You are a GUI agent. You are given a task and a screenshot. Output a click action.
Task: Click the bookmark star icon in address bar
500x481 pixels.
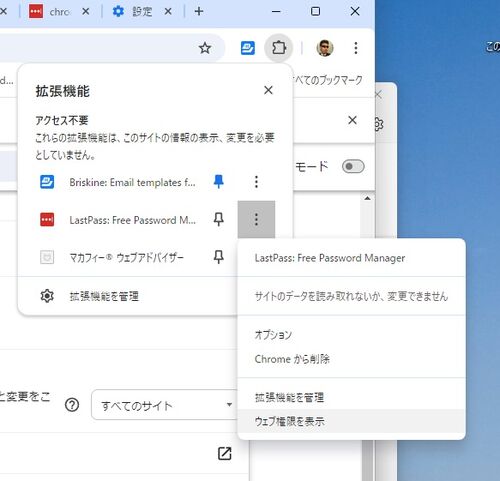point(205,48)
